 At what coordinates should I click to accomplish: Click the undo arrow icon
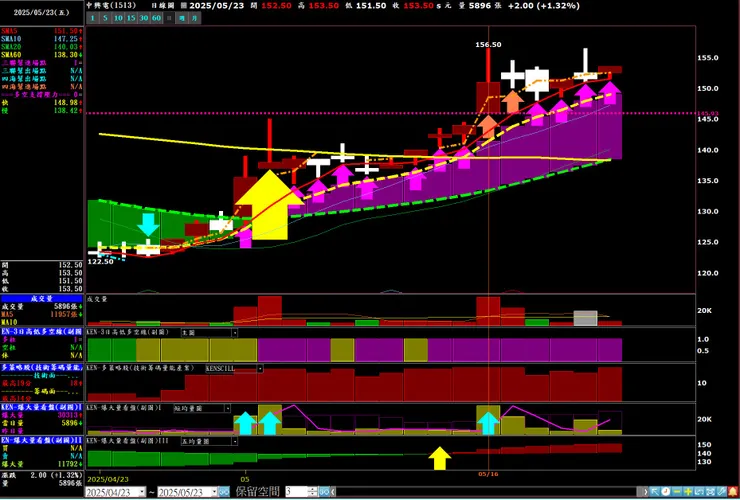[699, 492]
